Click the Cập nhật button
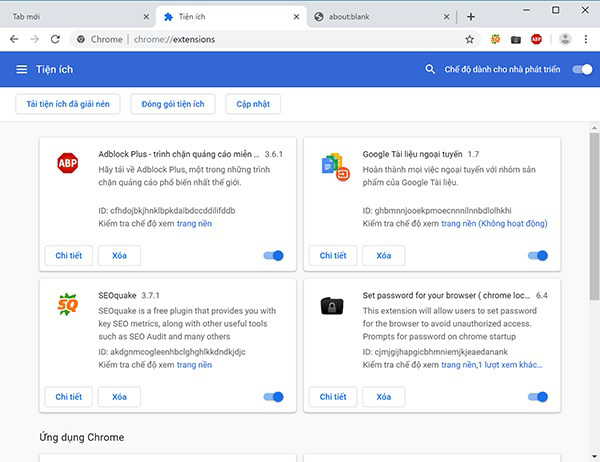The height and width of the screenshot is (462, 600). click(x=252, y=104)
